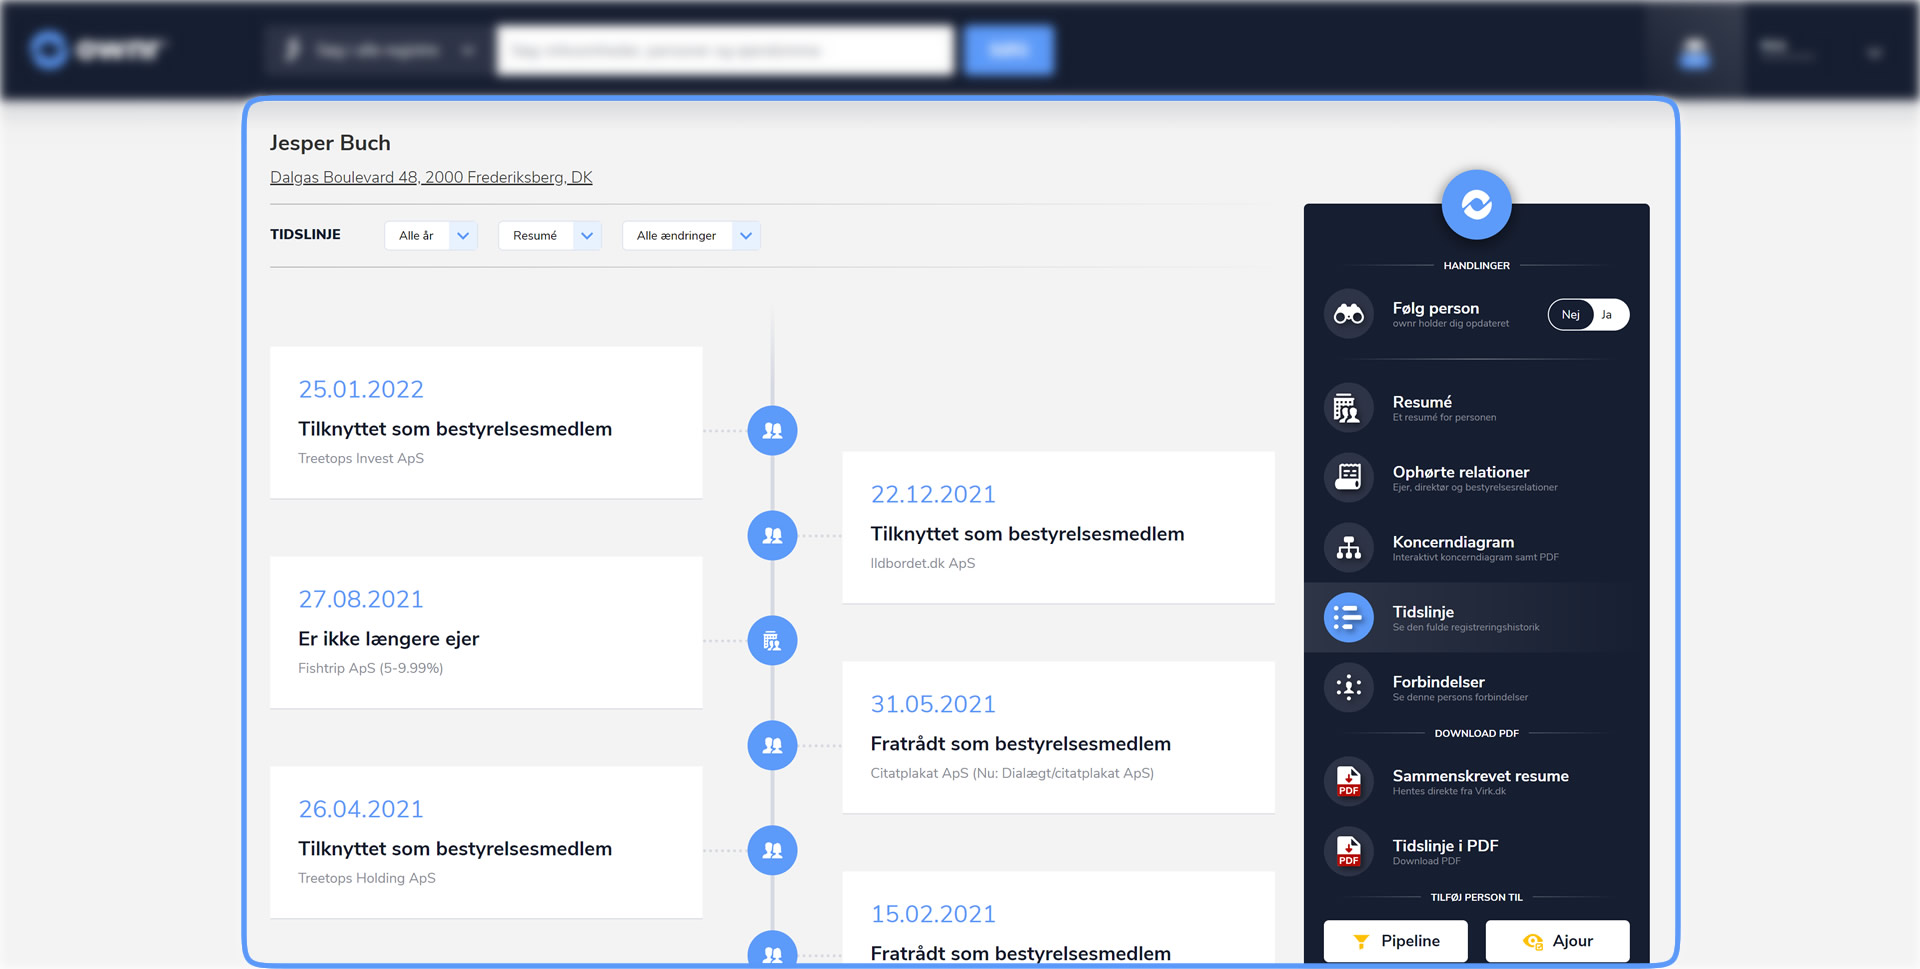Add person to Ajour

click(1557, 941)
